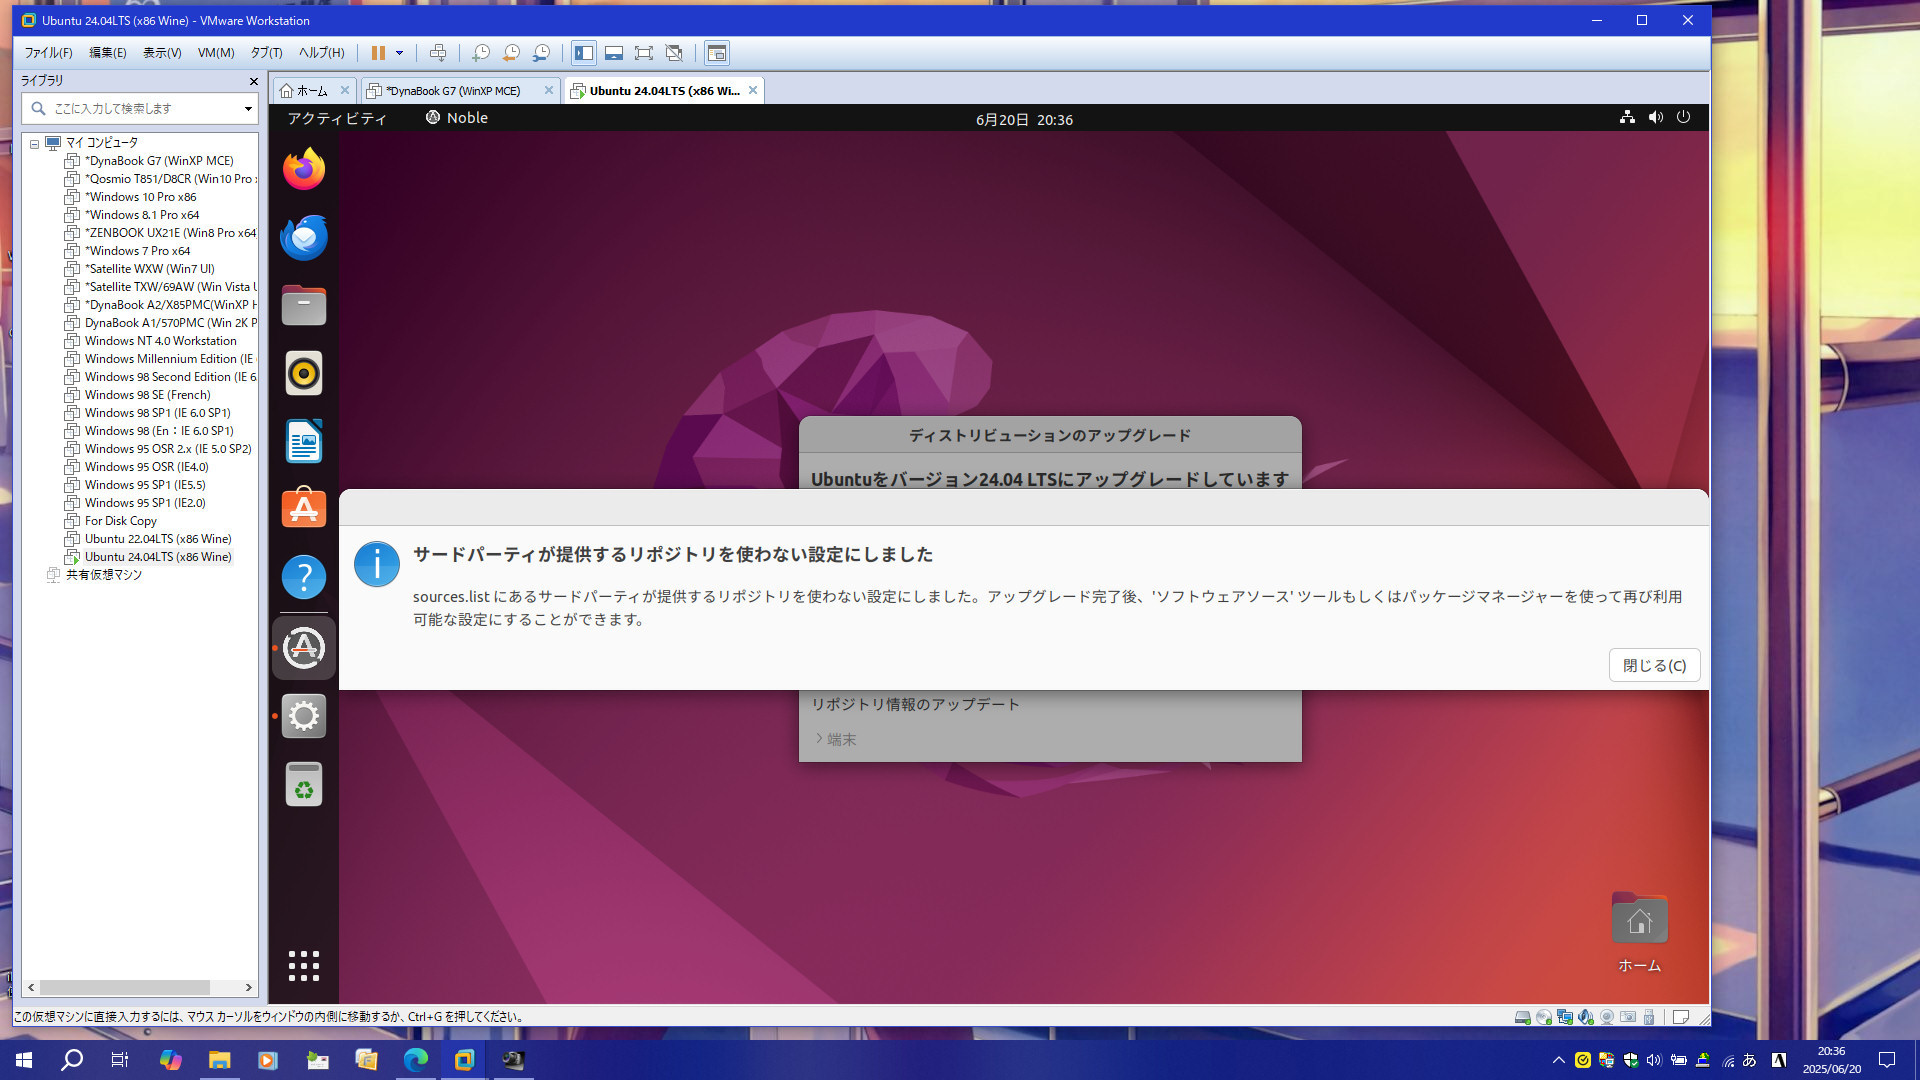The image size is (1920, 1080).
Task: Enter full screen mode
Action: [644, 53]
